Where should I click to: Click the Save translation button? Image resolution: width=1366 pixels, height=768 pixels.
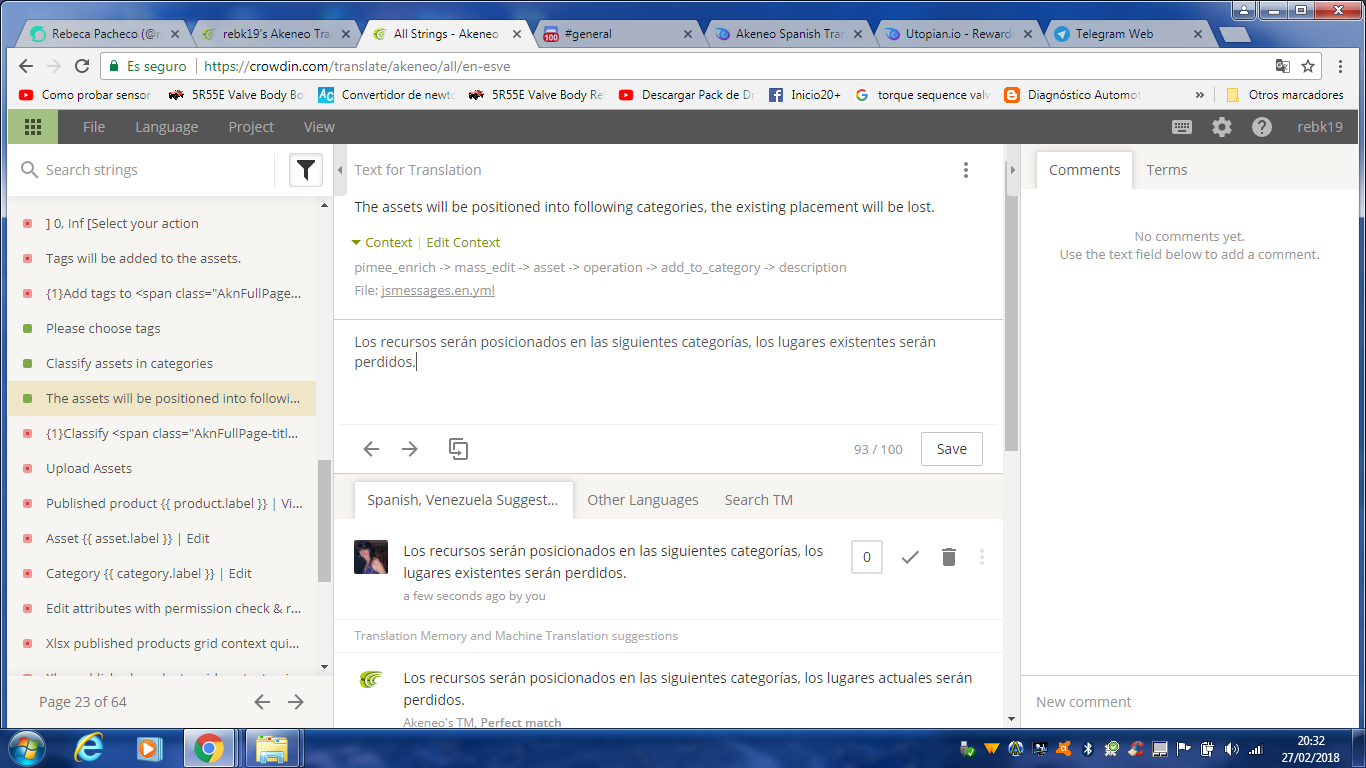click(952, 449)
